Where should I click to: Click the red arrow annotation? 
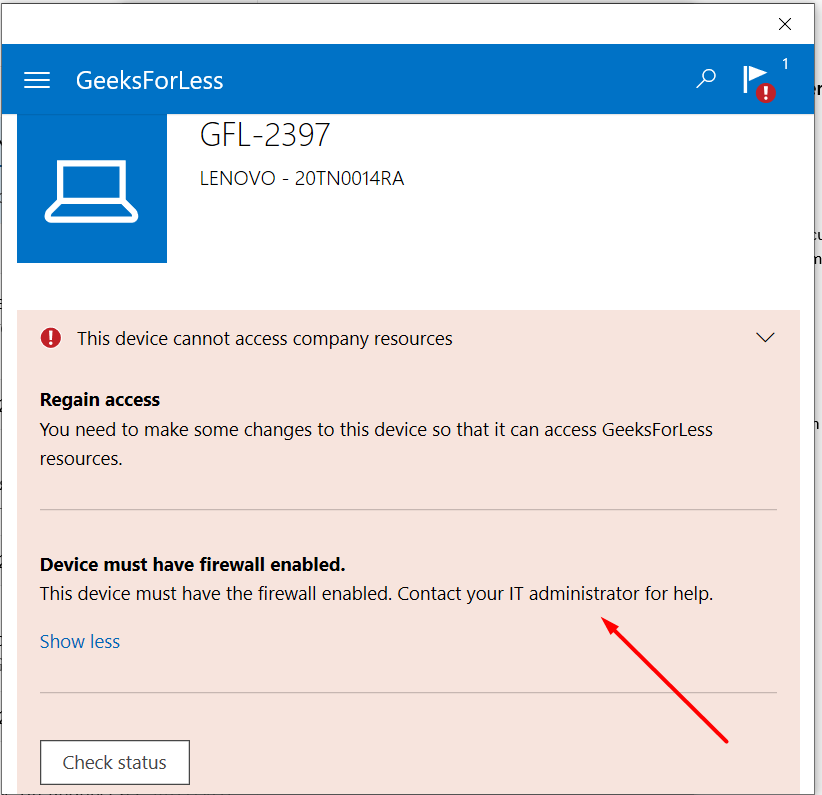point(665,680)
